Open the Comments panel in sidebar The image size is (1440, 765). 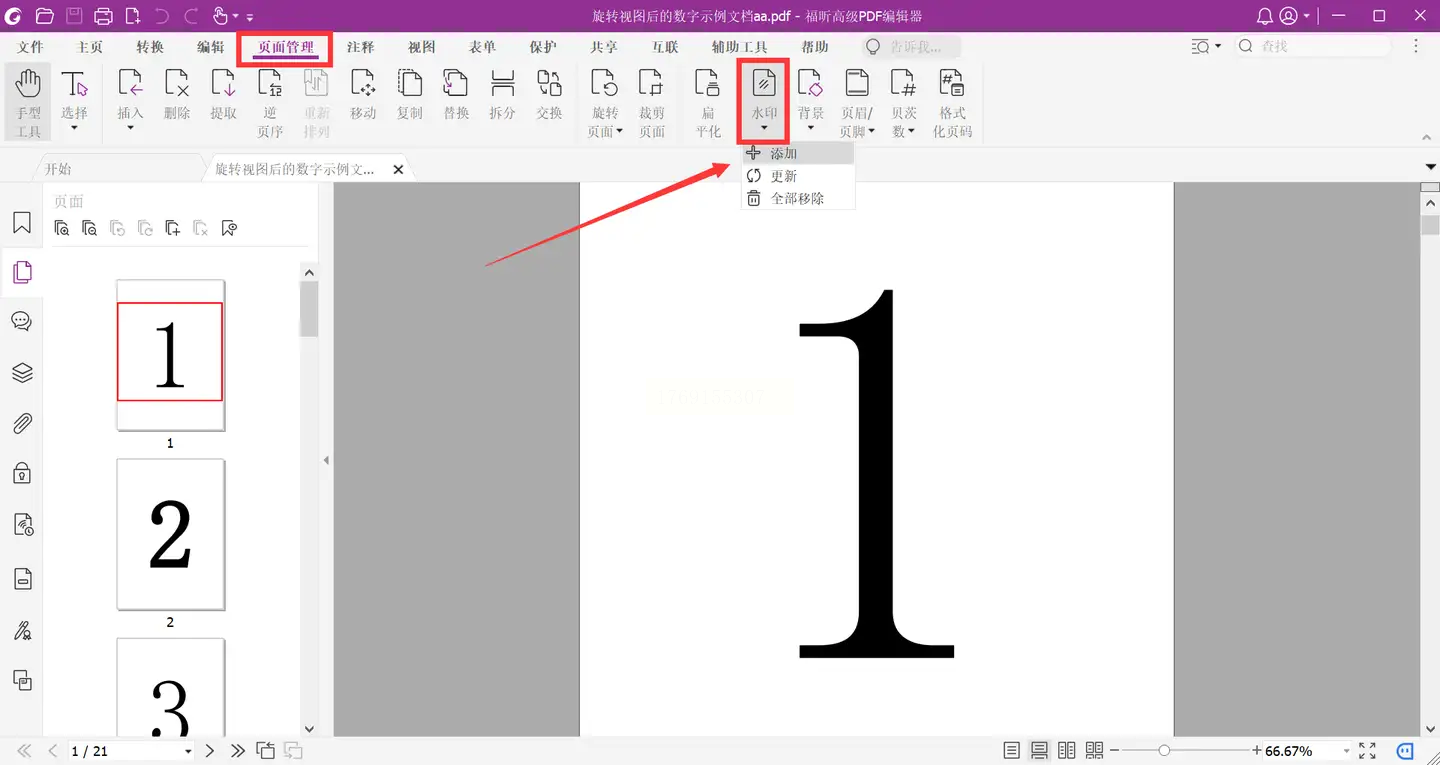22,322
